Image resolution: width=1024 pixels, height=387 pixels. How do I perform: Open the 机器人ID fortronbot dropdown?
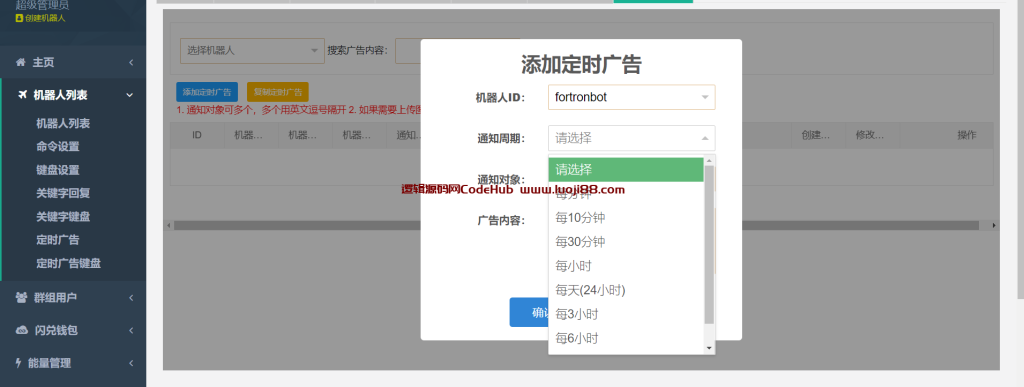tap(632, 97)
